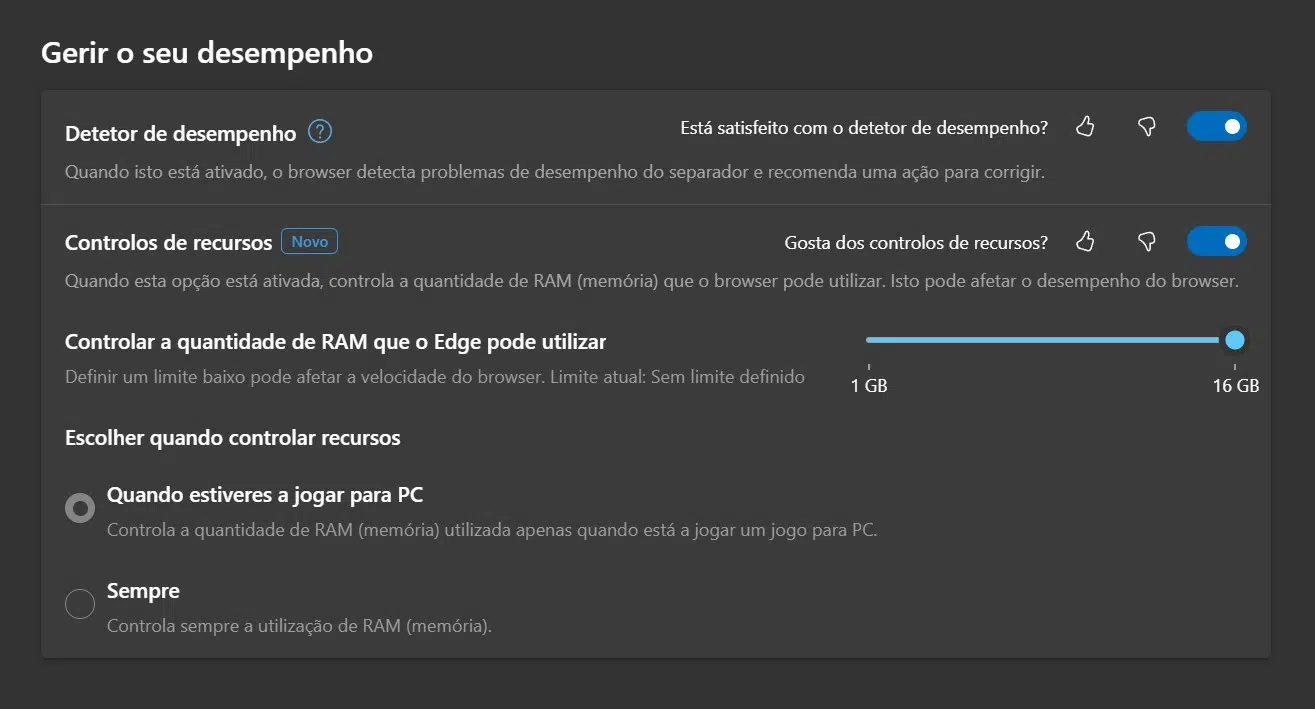Give thumbs up for the detetor de desempenho
The width and height of the screenshot is (1315, 709).
point(1085,127)
